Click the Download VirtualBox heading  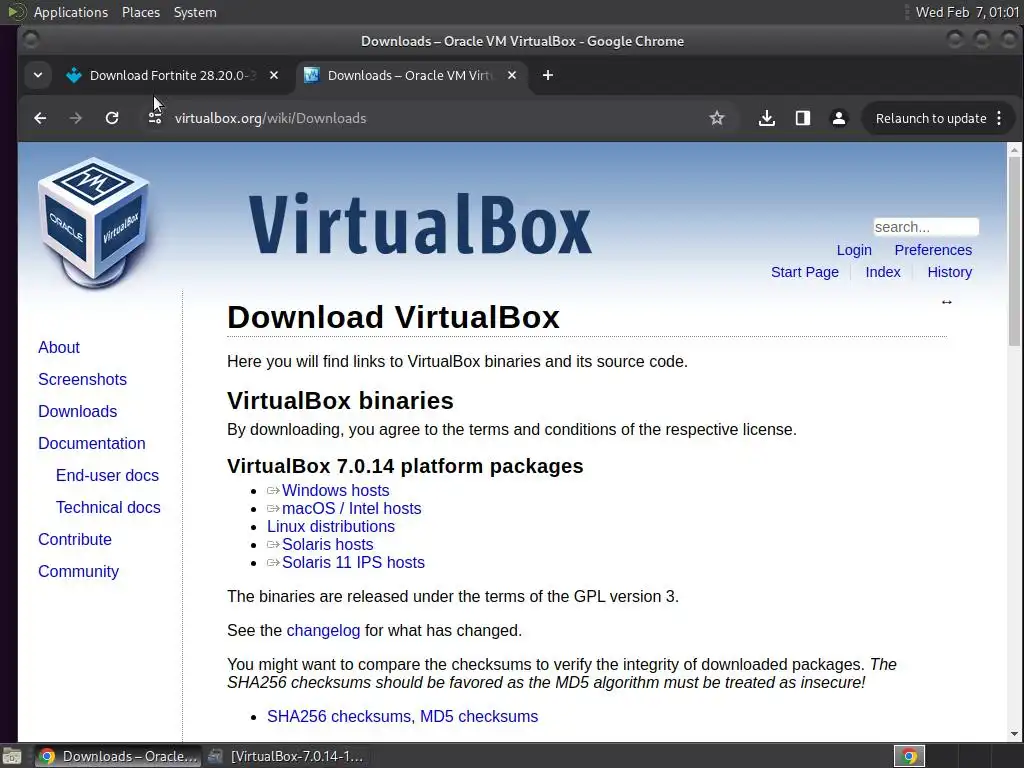(393, 317)
